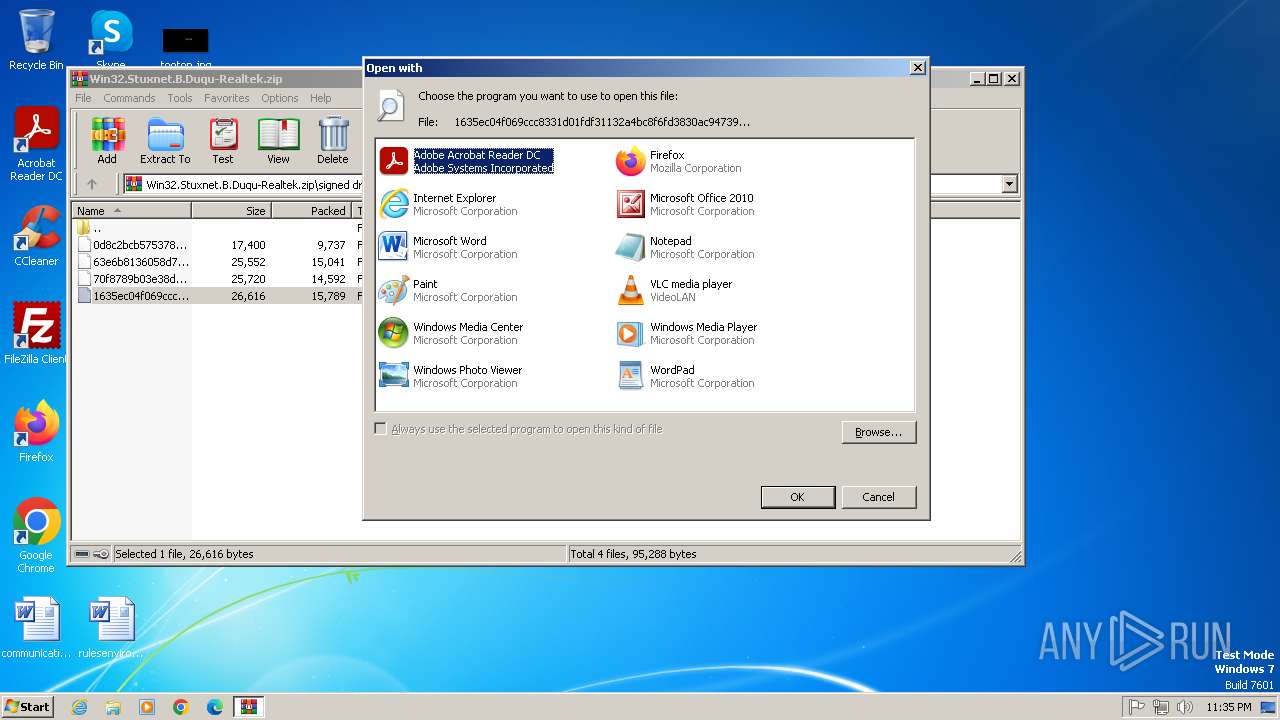Select file 0d8c2bcb575378... in WinRAR
Screen dimensions: 1280x720
tap(140, 245)
